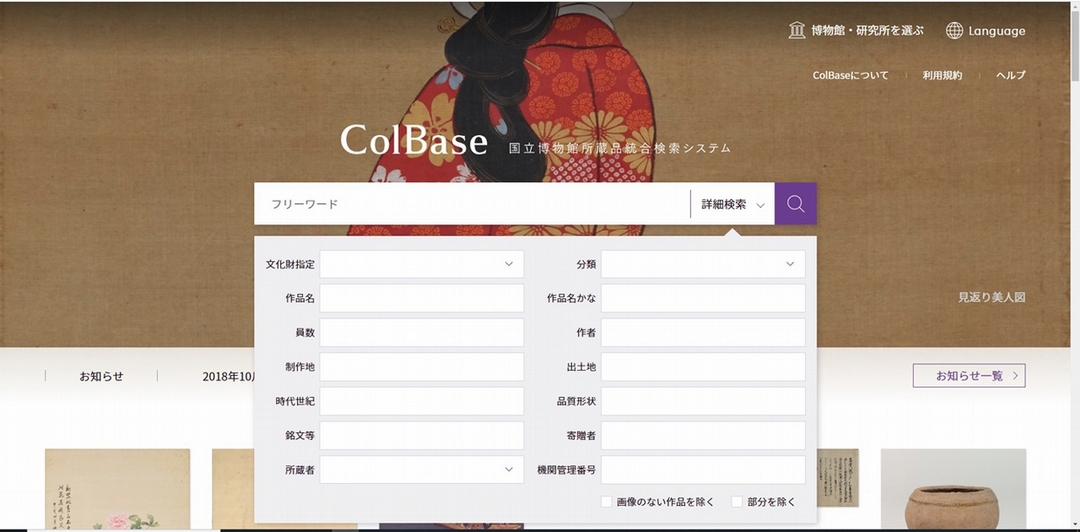Open 利用規約 page
This screenshot has height=532, width=1080.
click(942, 75)
